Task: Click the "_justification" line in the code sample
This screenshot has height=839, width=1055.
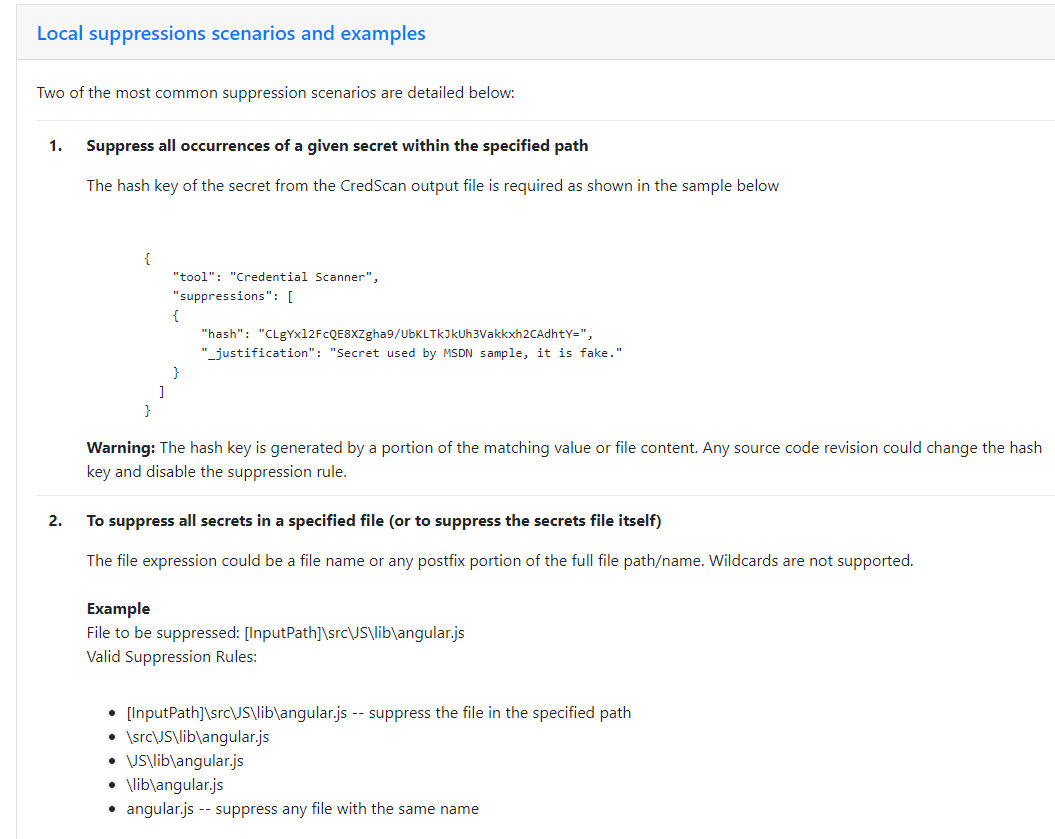Action: click(411, 353)
